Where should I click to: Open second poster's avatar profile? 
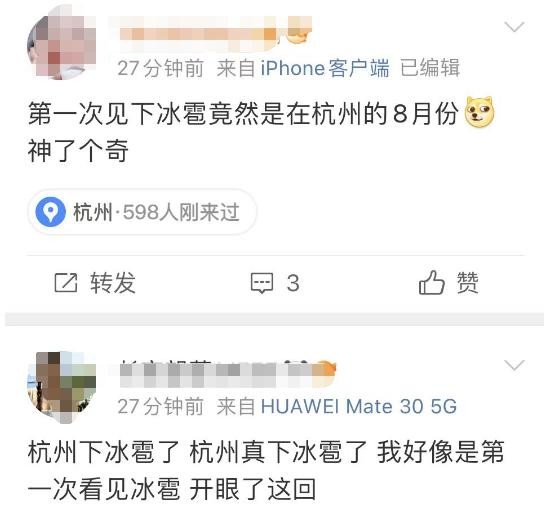(62, 387)
